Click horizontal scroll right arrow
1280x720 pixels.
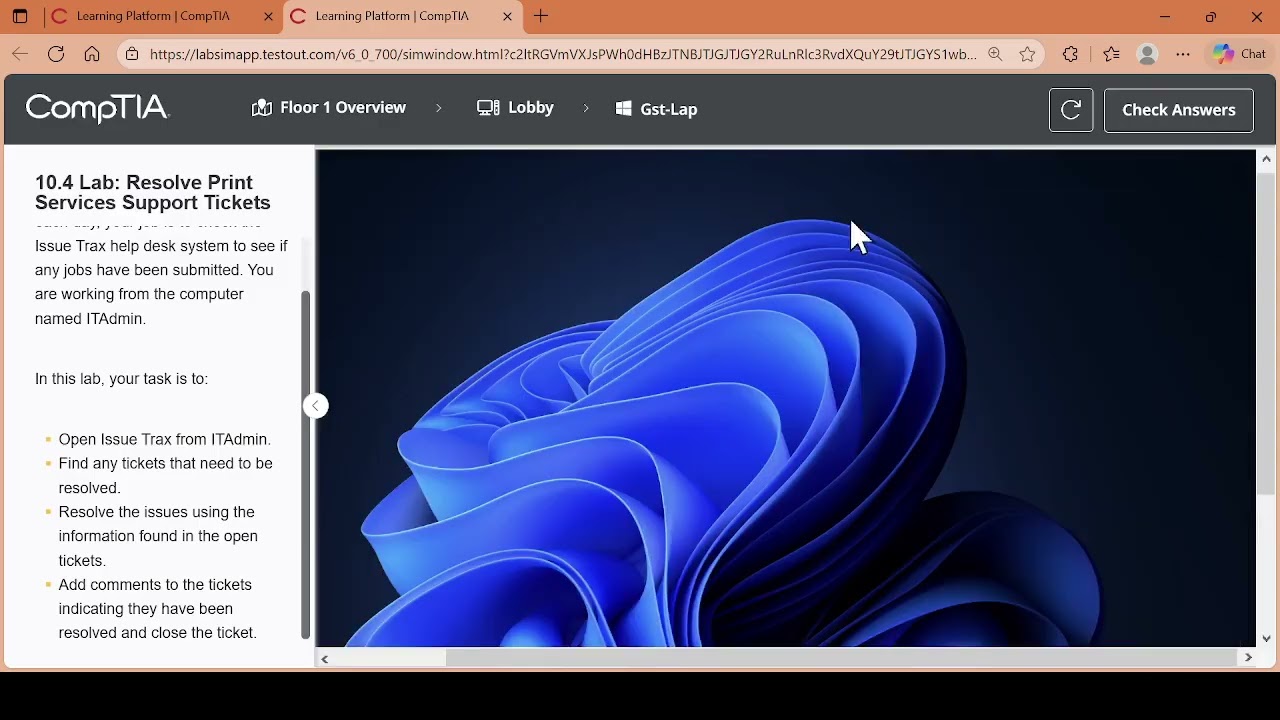1248,658
